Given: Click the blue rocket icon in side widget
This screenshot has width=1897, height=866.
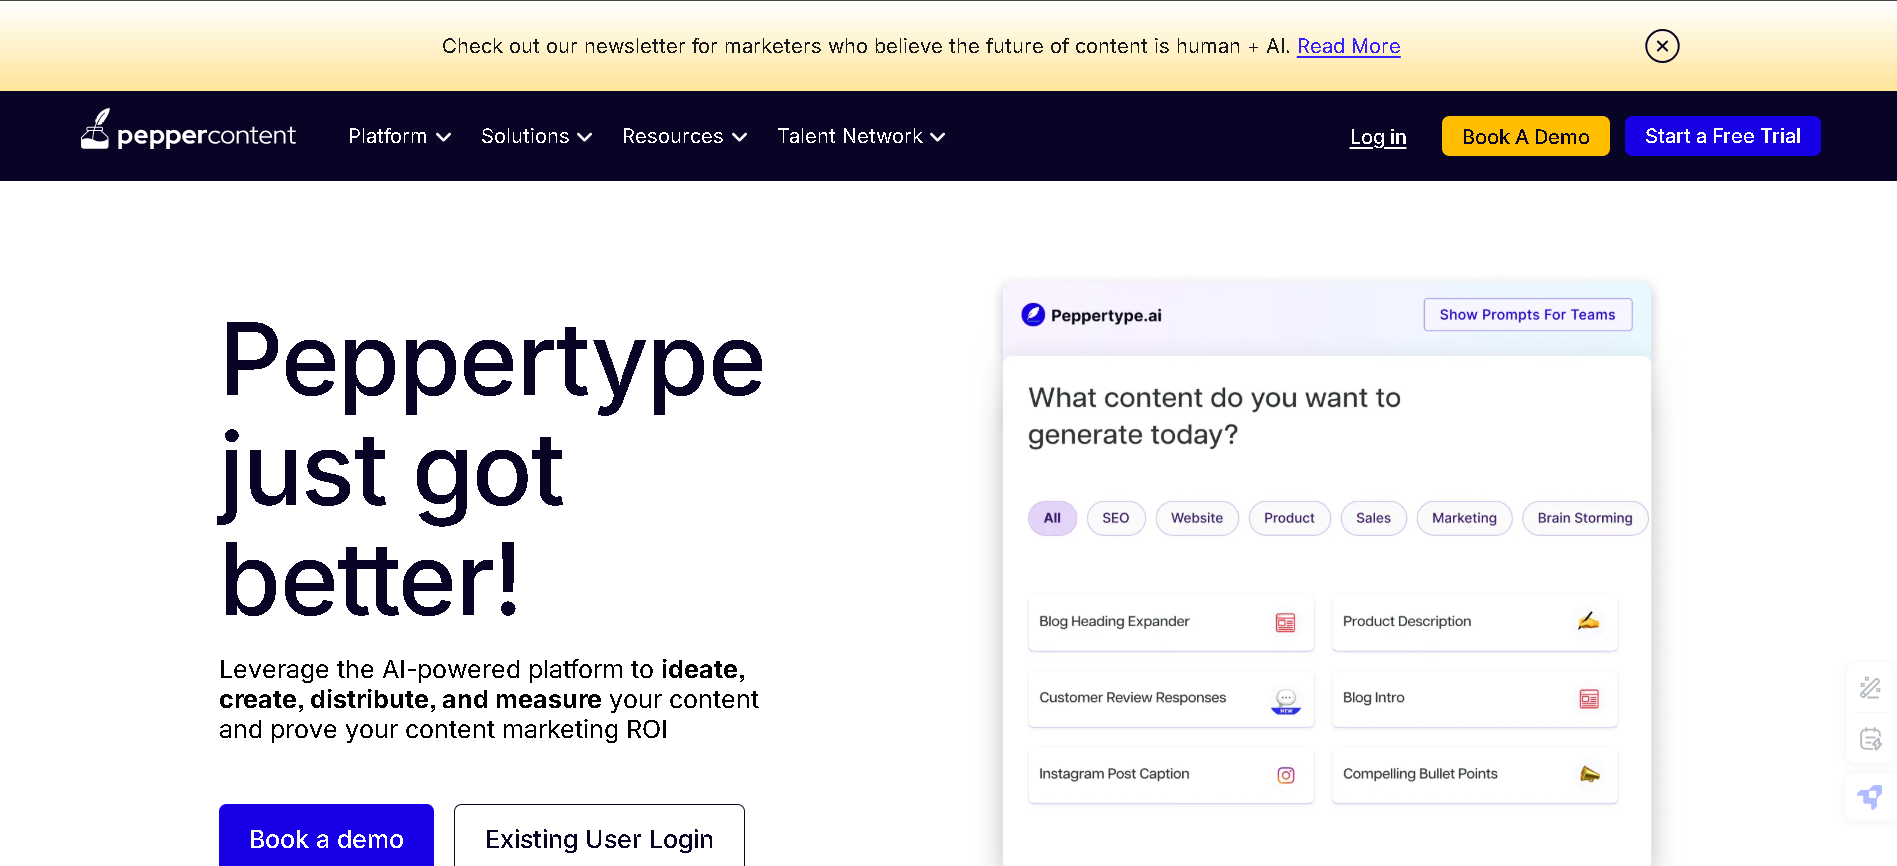Looking at the screenshot, I should (x=1870, y=796).
